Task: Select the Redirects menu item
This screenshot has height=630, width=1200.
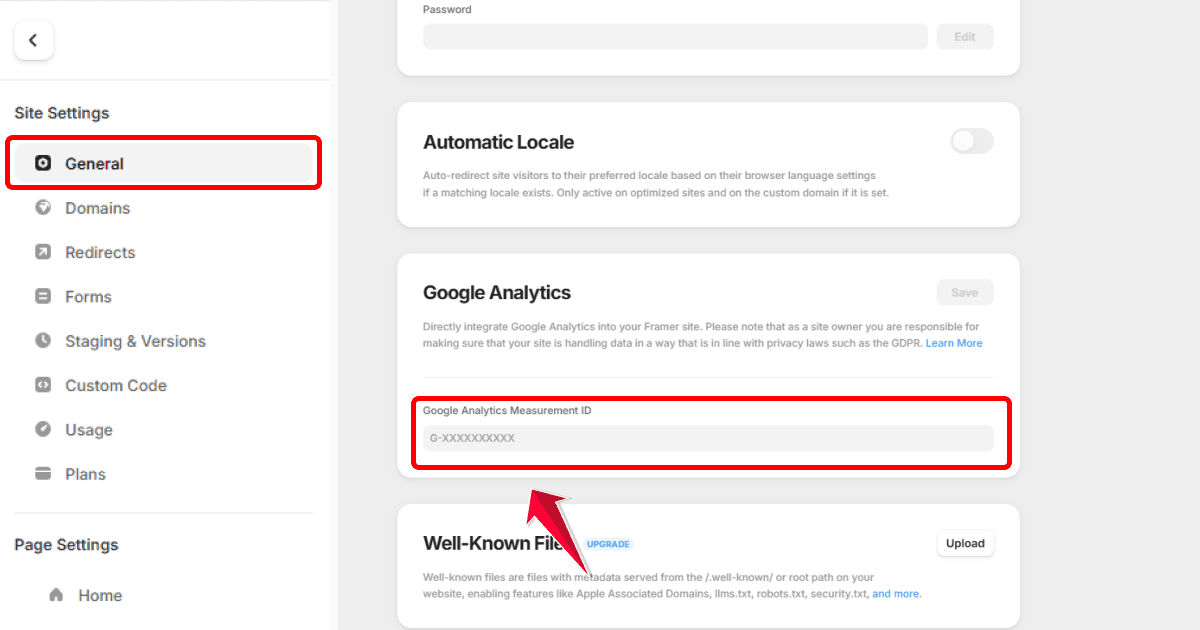Action: (98, 252)
